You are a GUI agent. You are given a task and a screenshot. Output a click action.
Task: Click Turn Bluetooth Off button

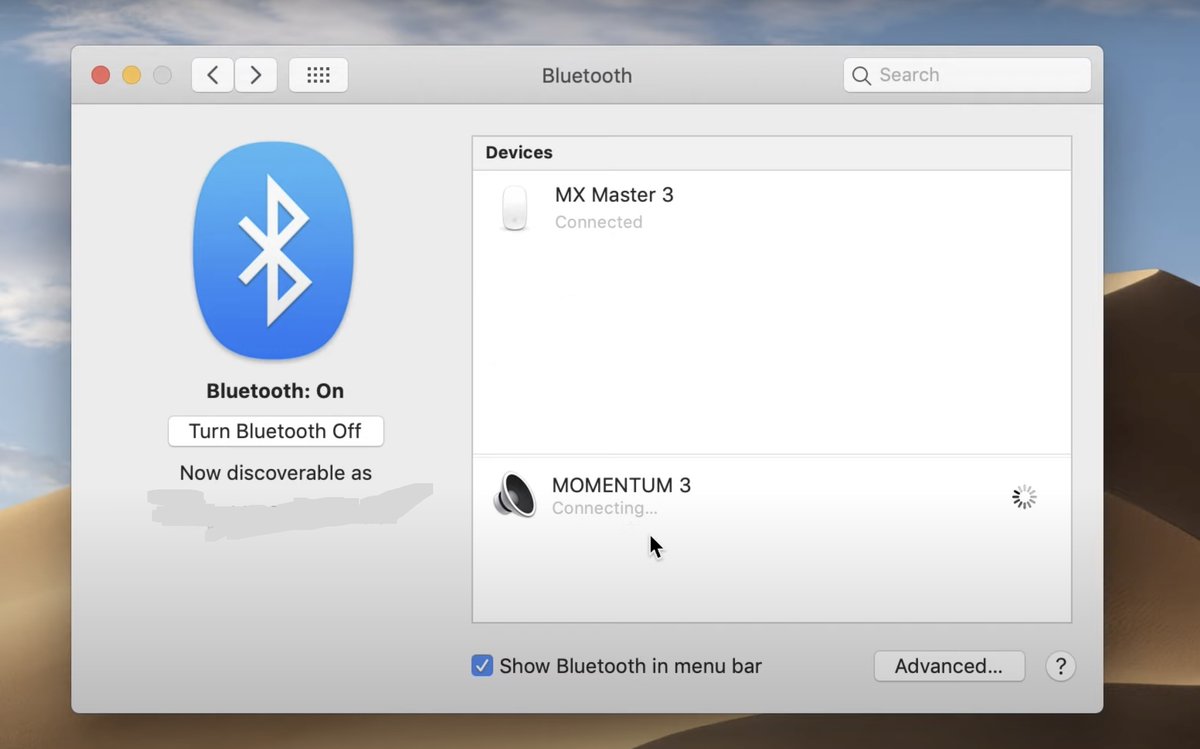(276, 432)
